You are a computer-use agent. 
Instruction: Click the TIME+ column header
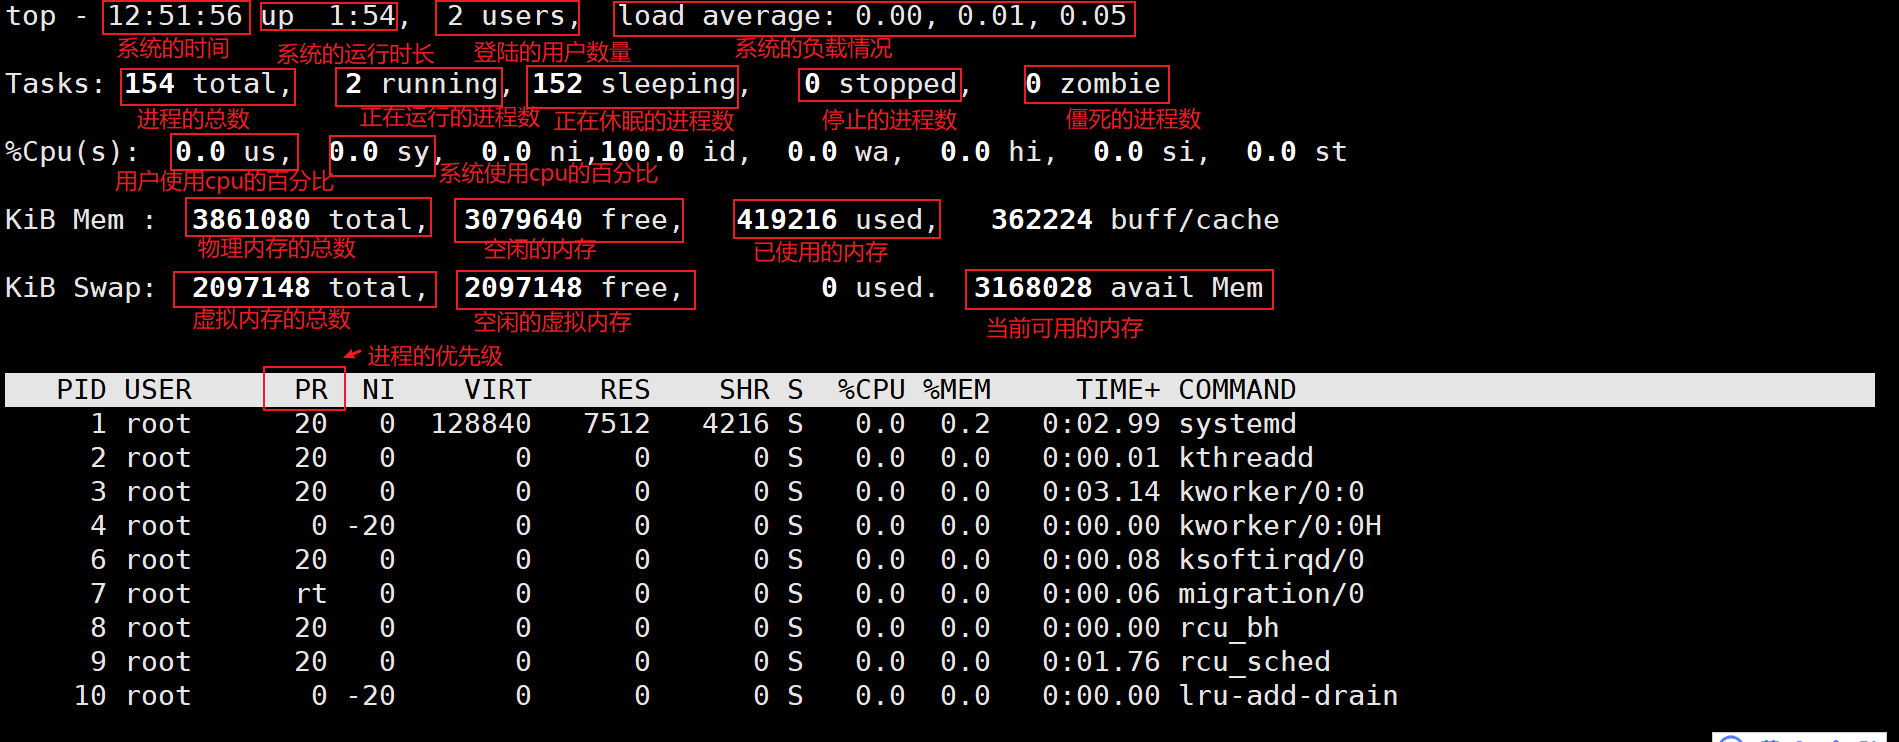[x=1118, y=389]
